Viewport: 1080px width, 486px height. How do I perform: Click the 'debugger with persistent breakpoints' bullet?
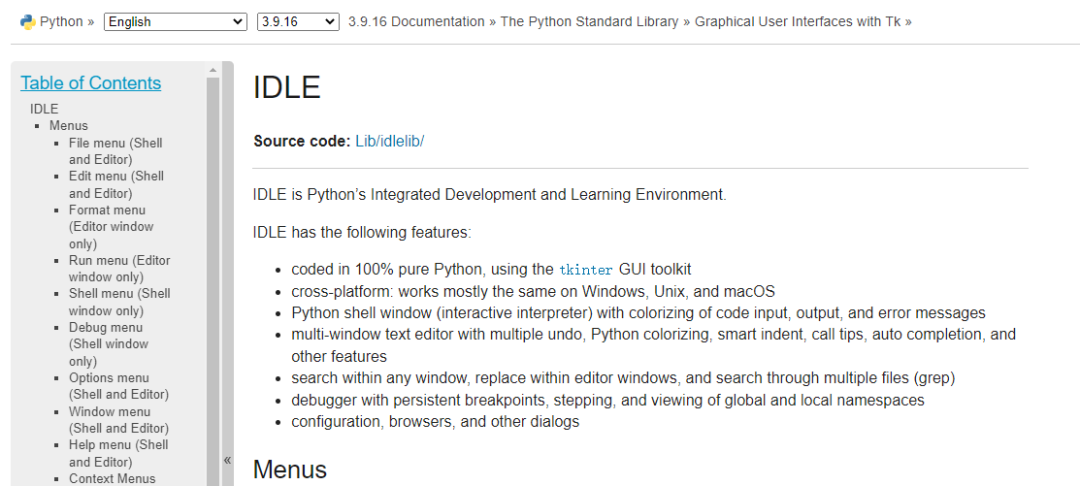(608, 400)
